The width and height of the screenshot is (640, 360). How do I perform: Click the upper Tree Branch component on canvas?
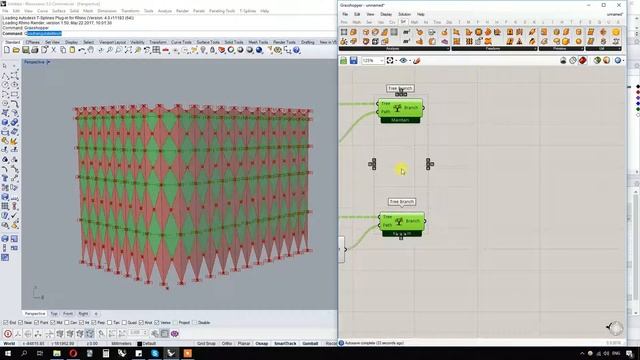click(x=400, y=111)
